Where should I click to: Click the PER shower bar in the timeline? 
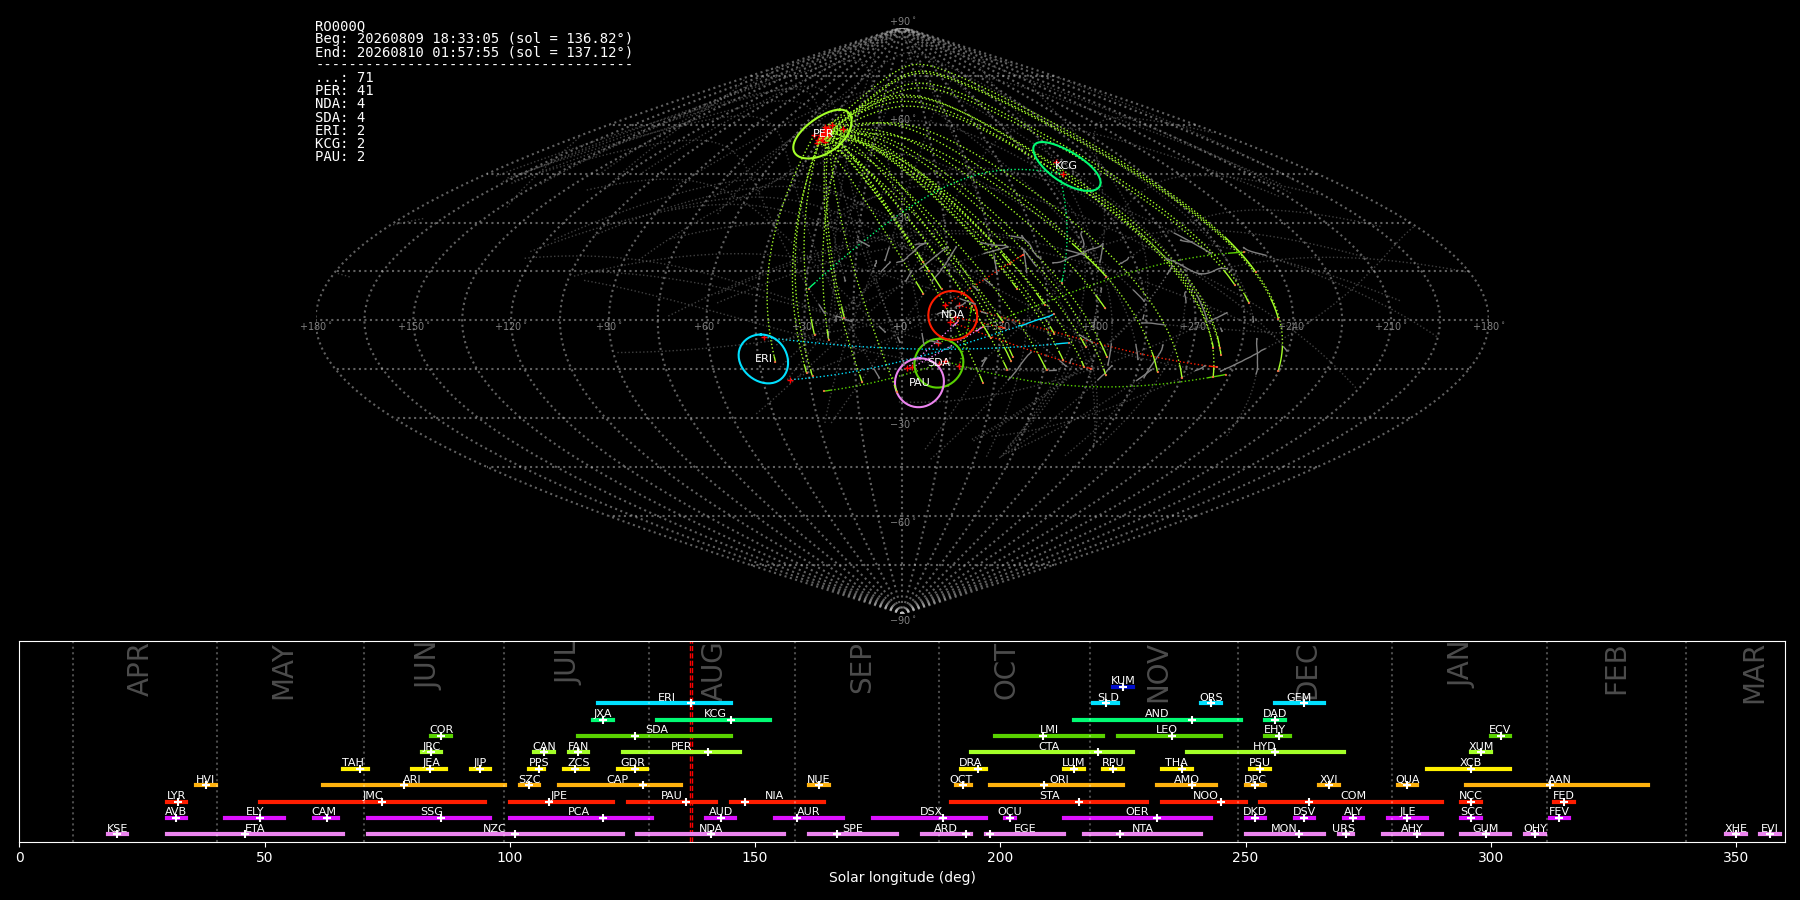(x=681, y=751)
